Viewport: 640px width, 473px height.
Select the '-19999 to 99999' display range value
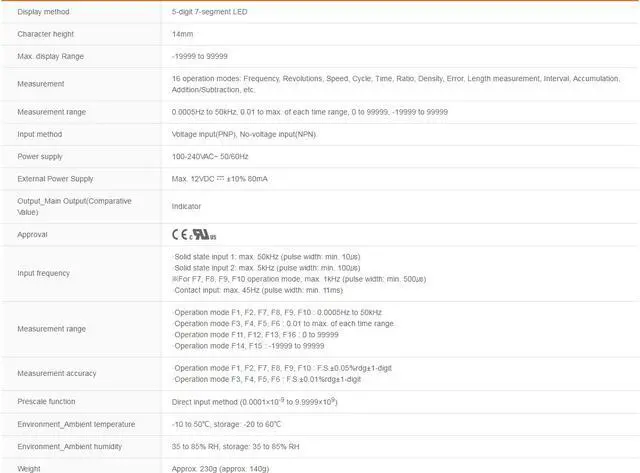point(200,56)
